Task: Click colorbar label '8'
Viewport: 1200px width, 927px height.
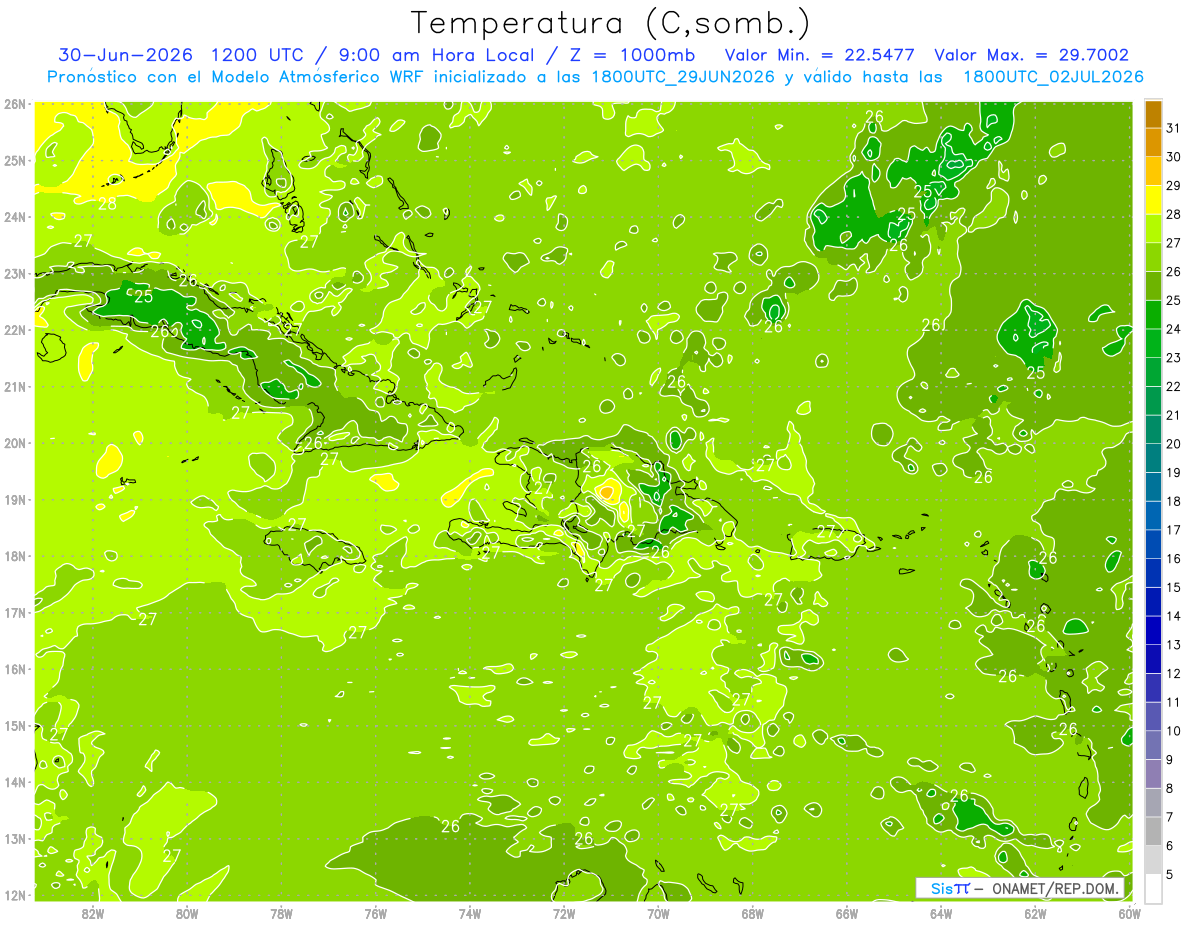Action: tap(1170, 789)
